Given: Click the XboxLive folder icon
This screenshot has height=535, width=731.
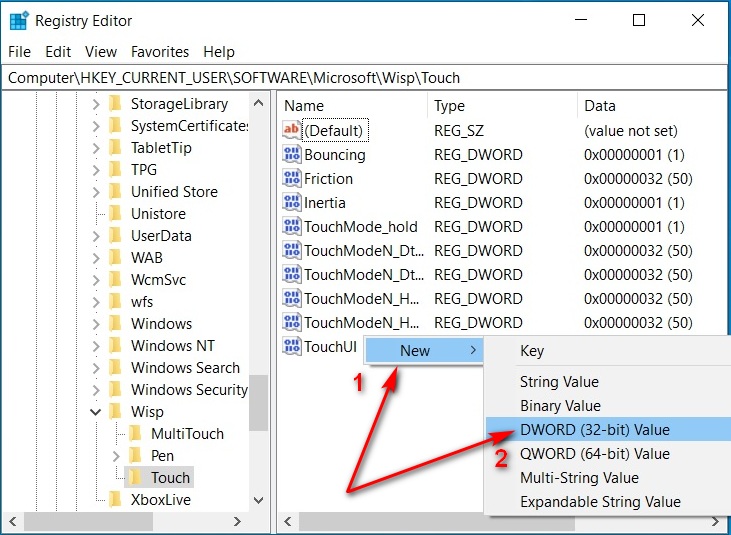Looking at the screenshot, I should pyautogui.click(x=116, y=500).
